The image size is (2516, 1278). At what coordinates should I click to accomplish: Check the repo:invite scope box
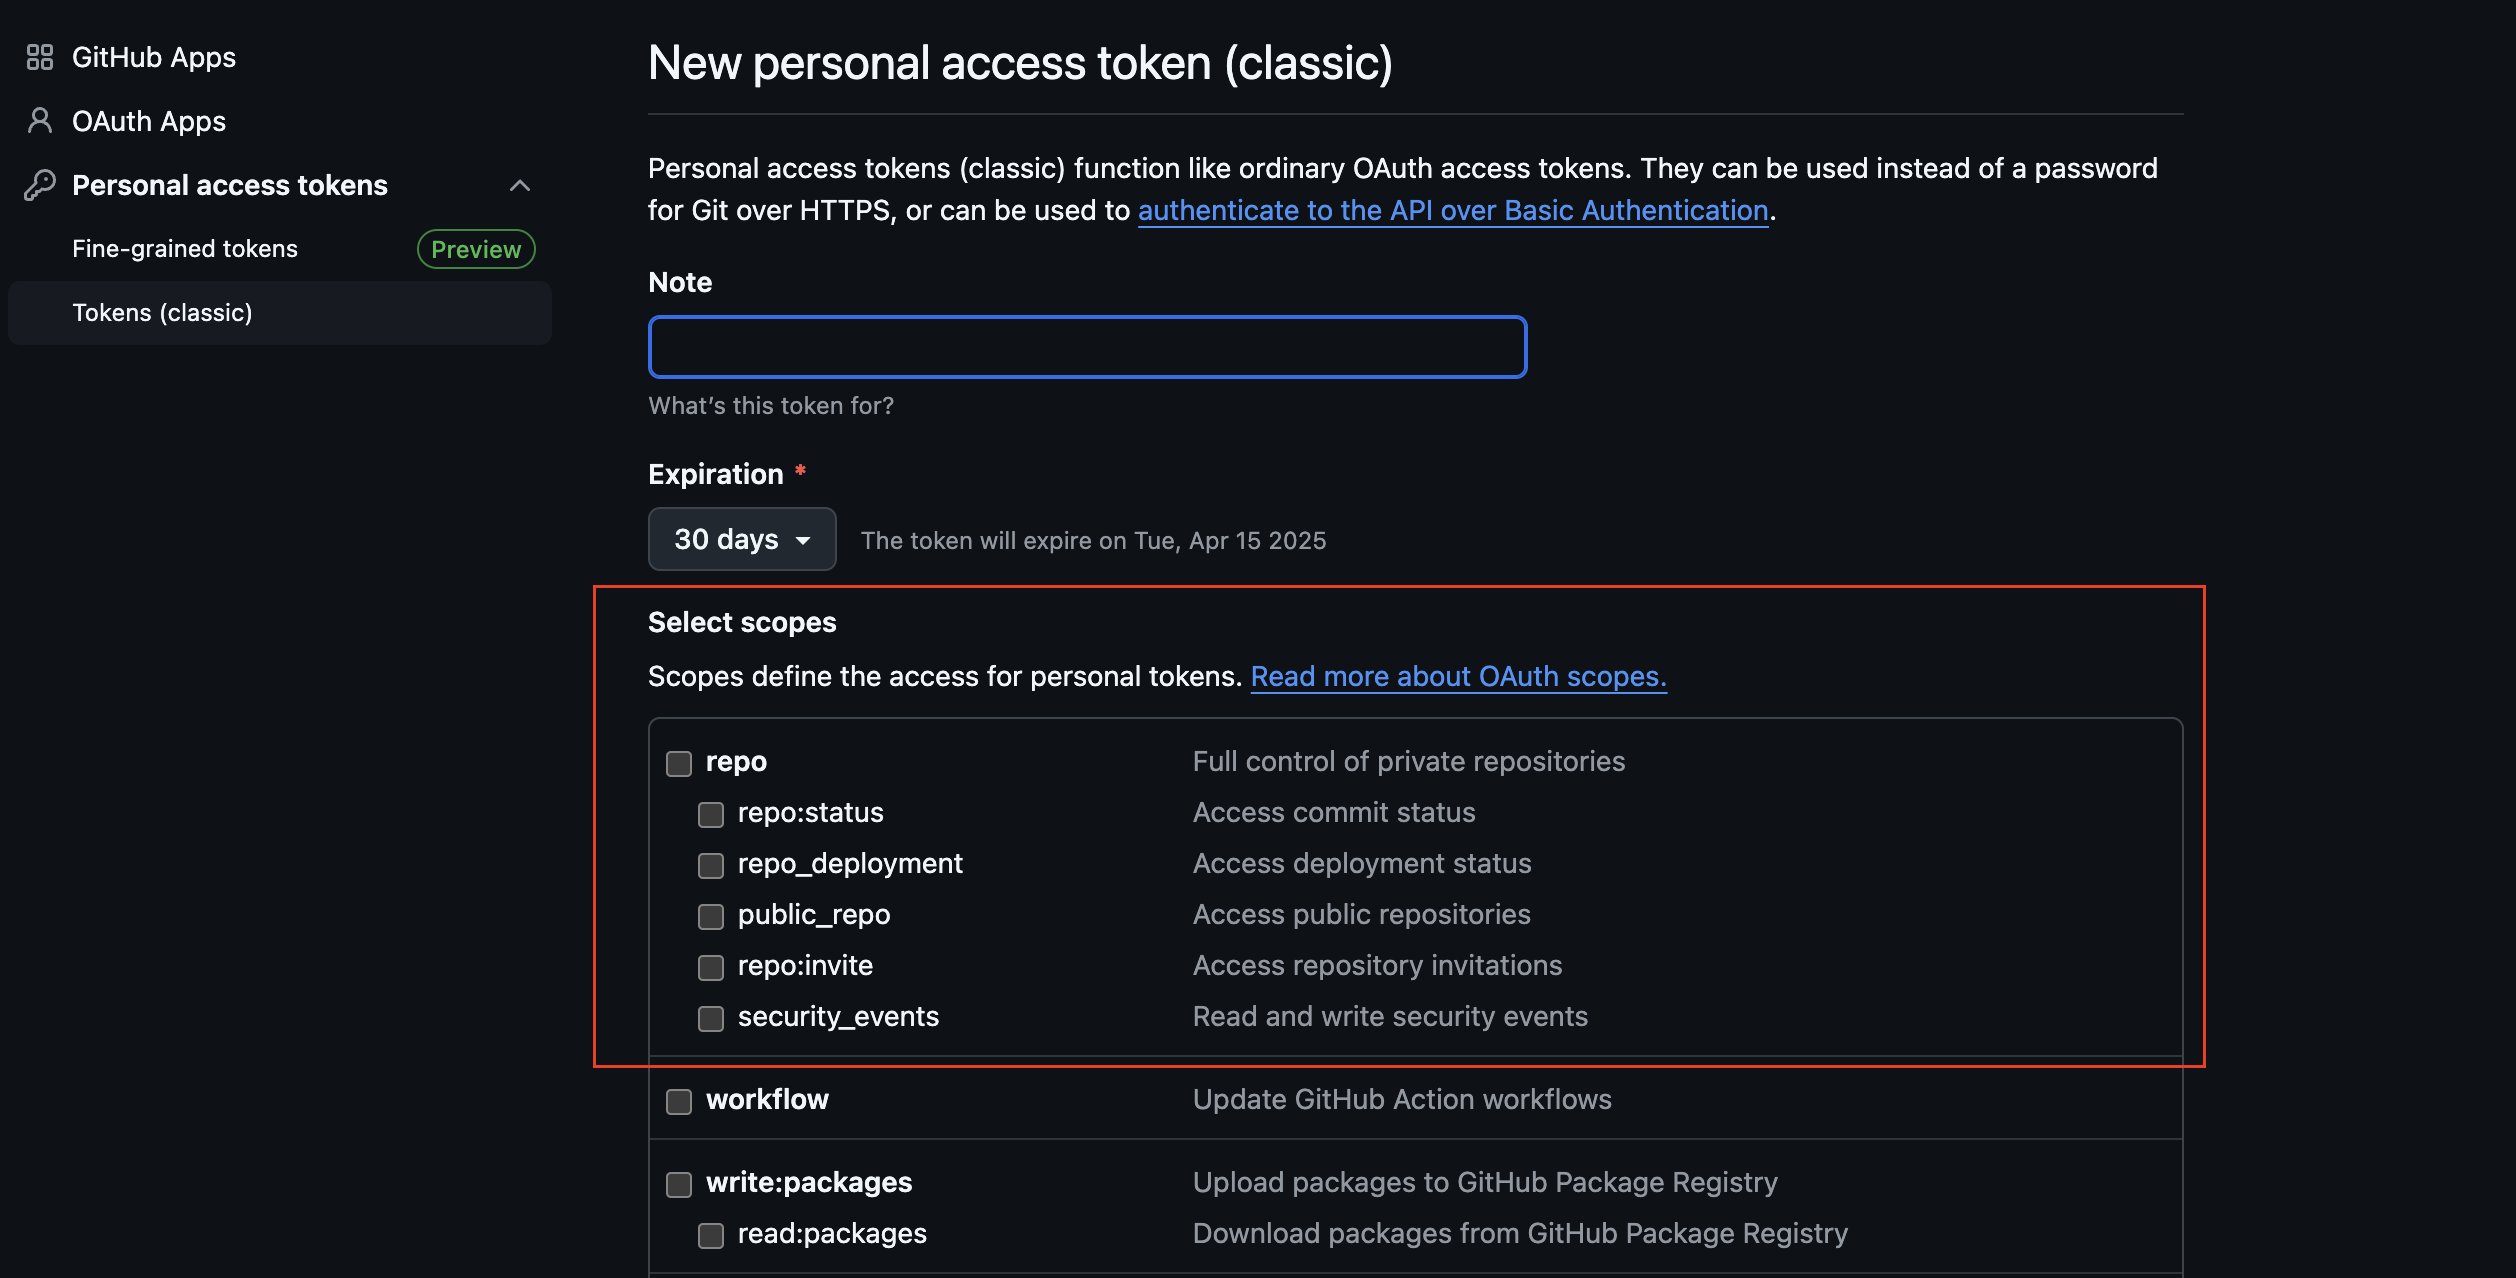point(711,968)
